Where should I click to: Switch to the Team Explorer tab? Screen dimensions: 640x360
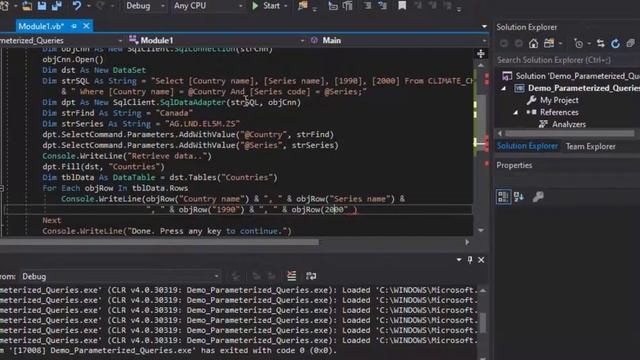coord(590,147)
